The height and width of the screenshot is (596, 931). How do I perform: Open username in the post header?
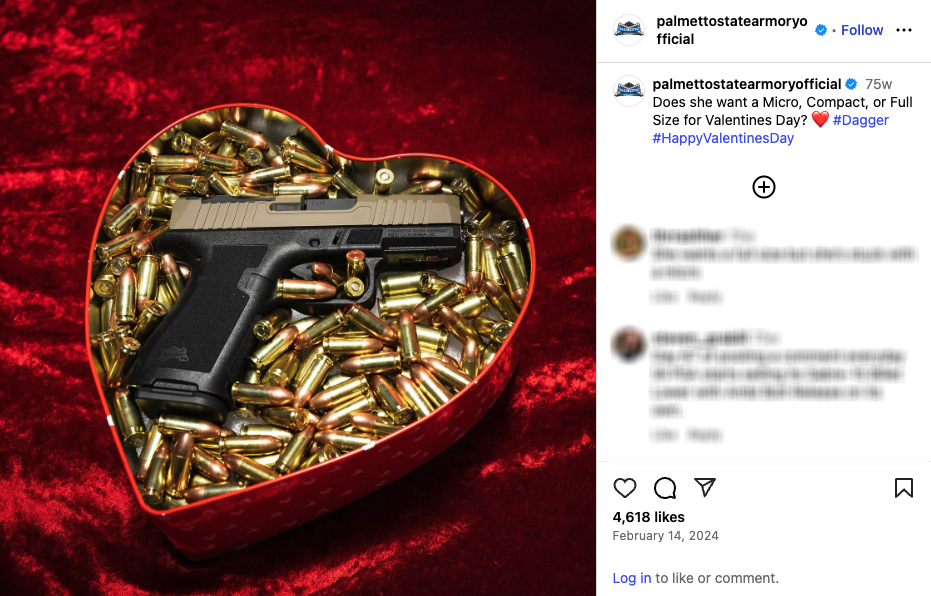pyautogui.click(x=732, y=30)
